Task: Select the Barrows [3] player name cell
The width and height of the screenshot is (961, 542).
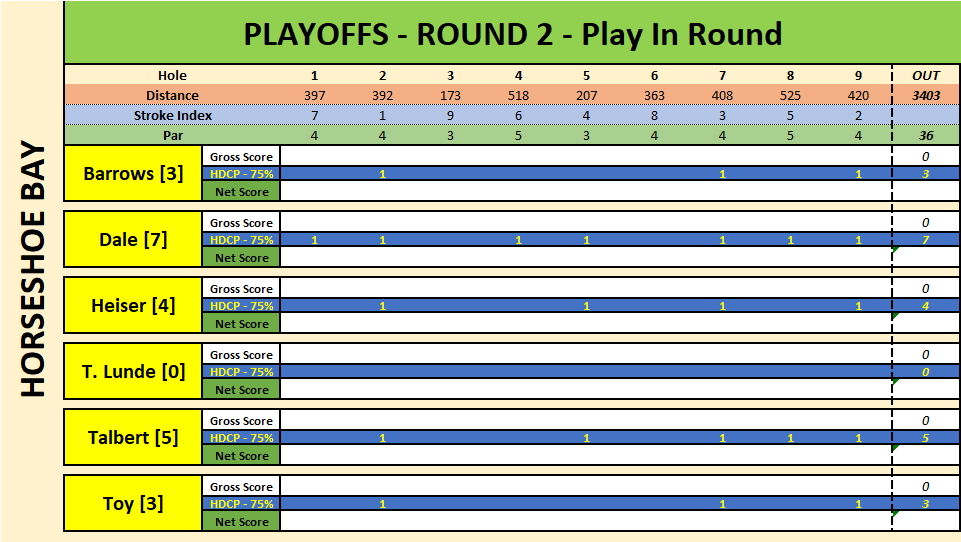Action: tap(133, 173)
